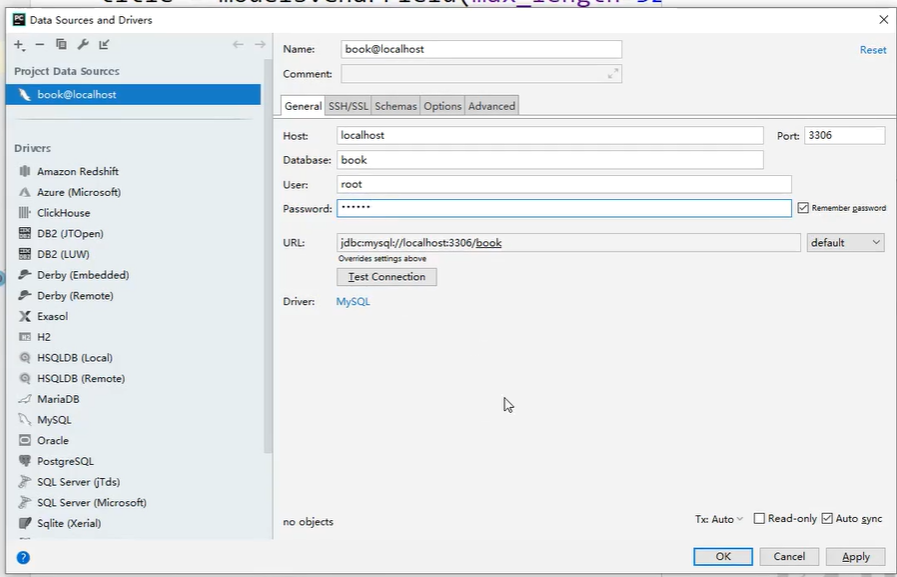Select the MySQL driver link

point(352,301)
